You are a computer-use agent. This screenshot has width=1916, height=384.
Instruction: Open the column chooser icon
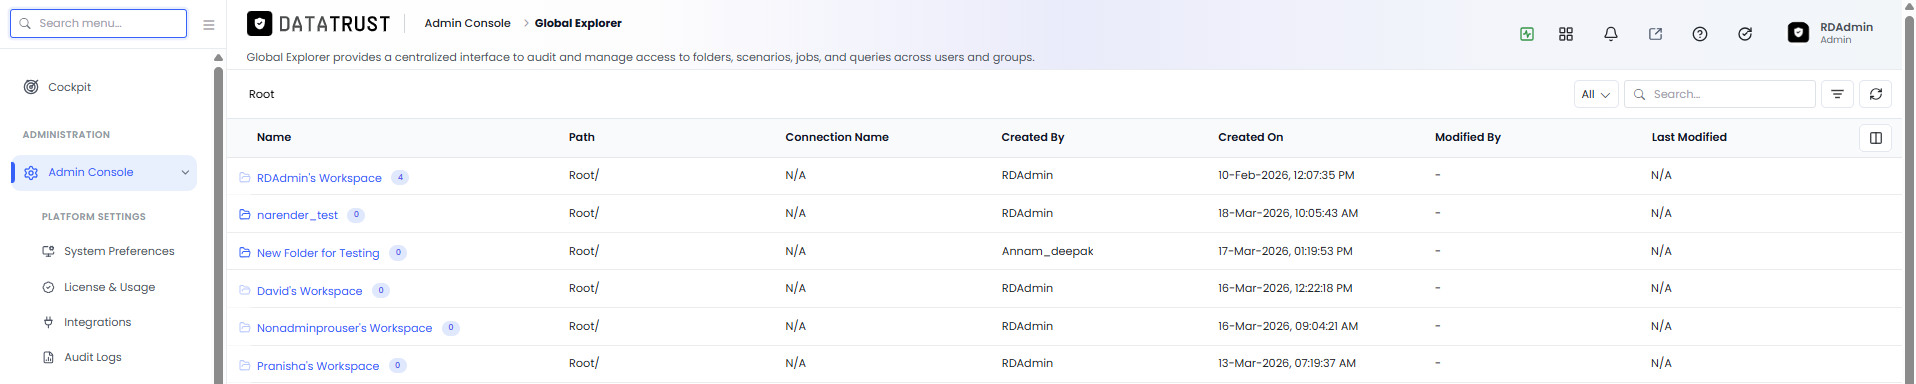(x=1876, y=138)
